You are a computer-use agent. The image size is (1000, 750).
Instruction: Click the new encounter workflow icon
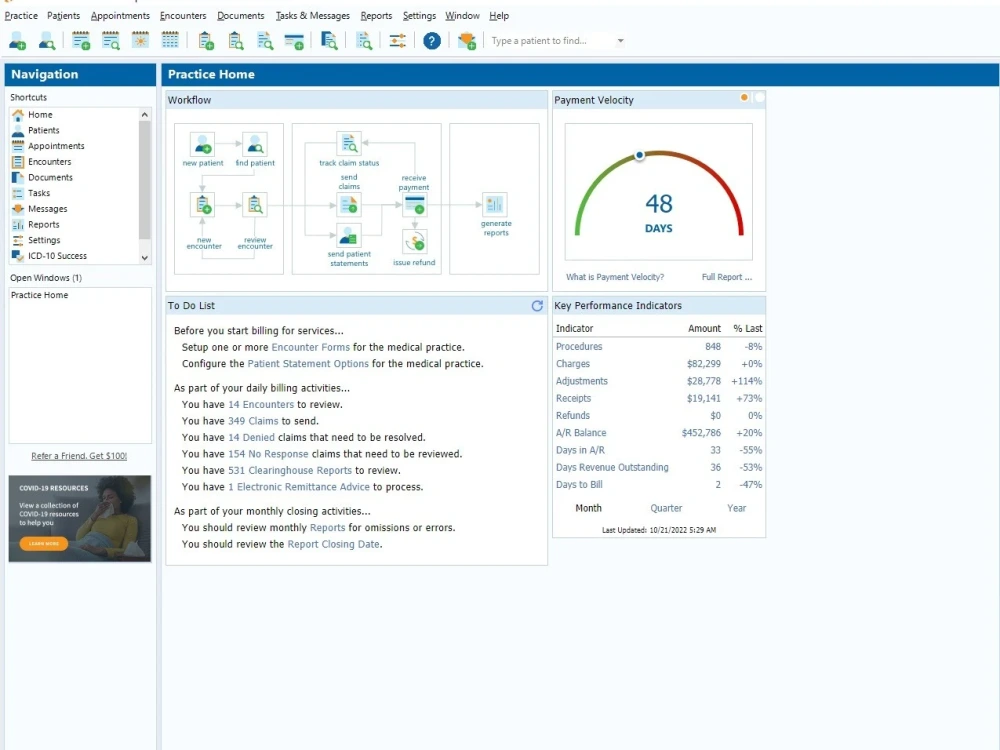pos(203,205)
